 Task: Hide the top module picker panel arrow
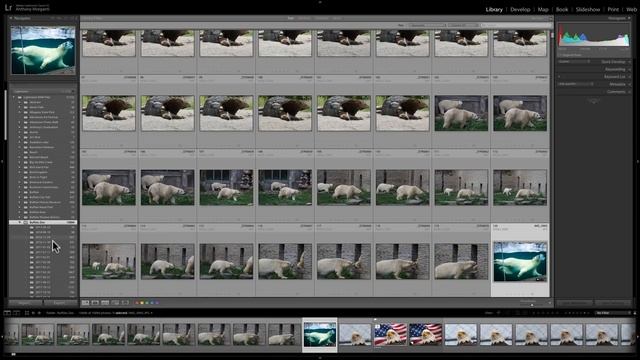click(x=320, y=2)
